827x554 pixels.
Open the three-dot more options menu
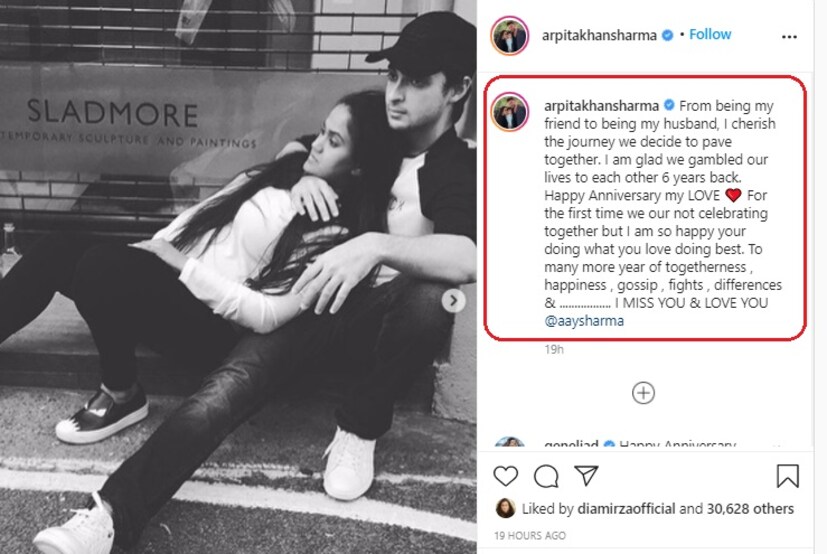[x=789, y=36]
